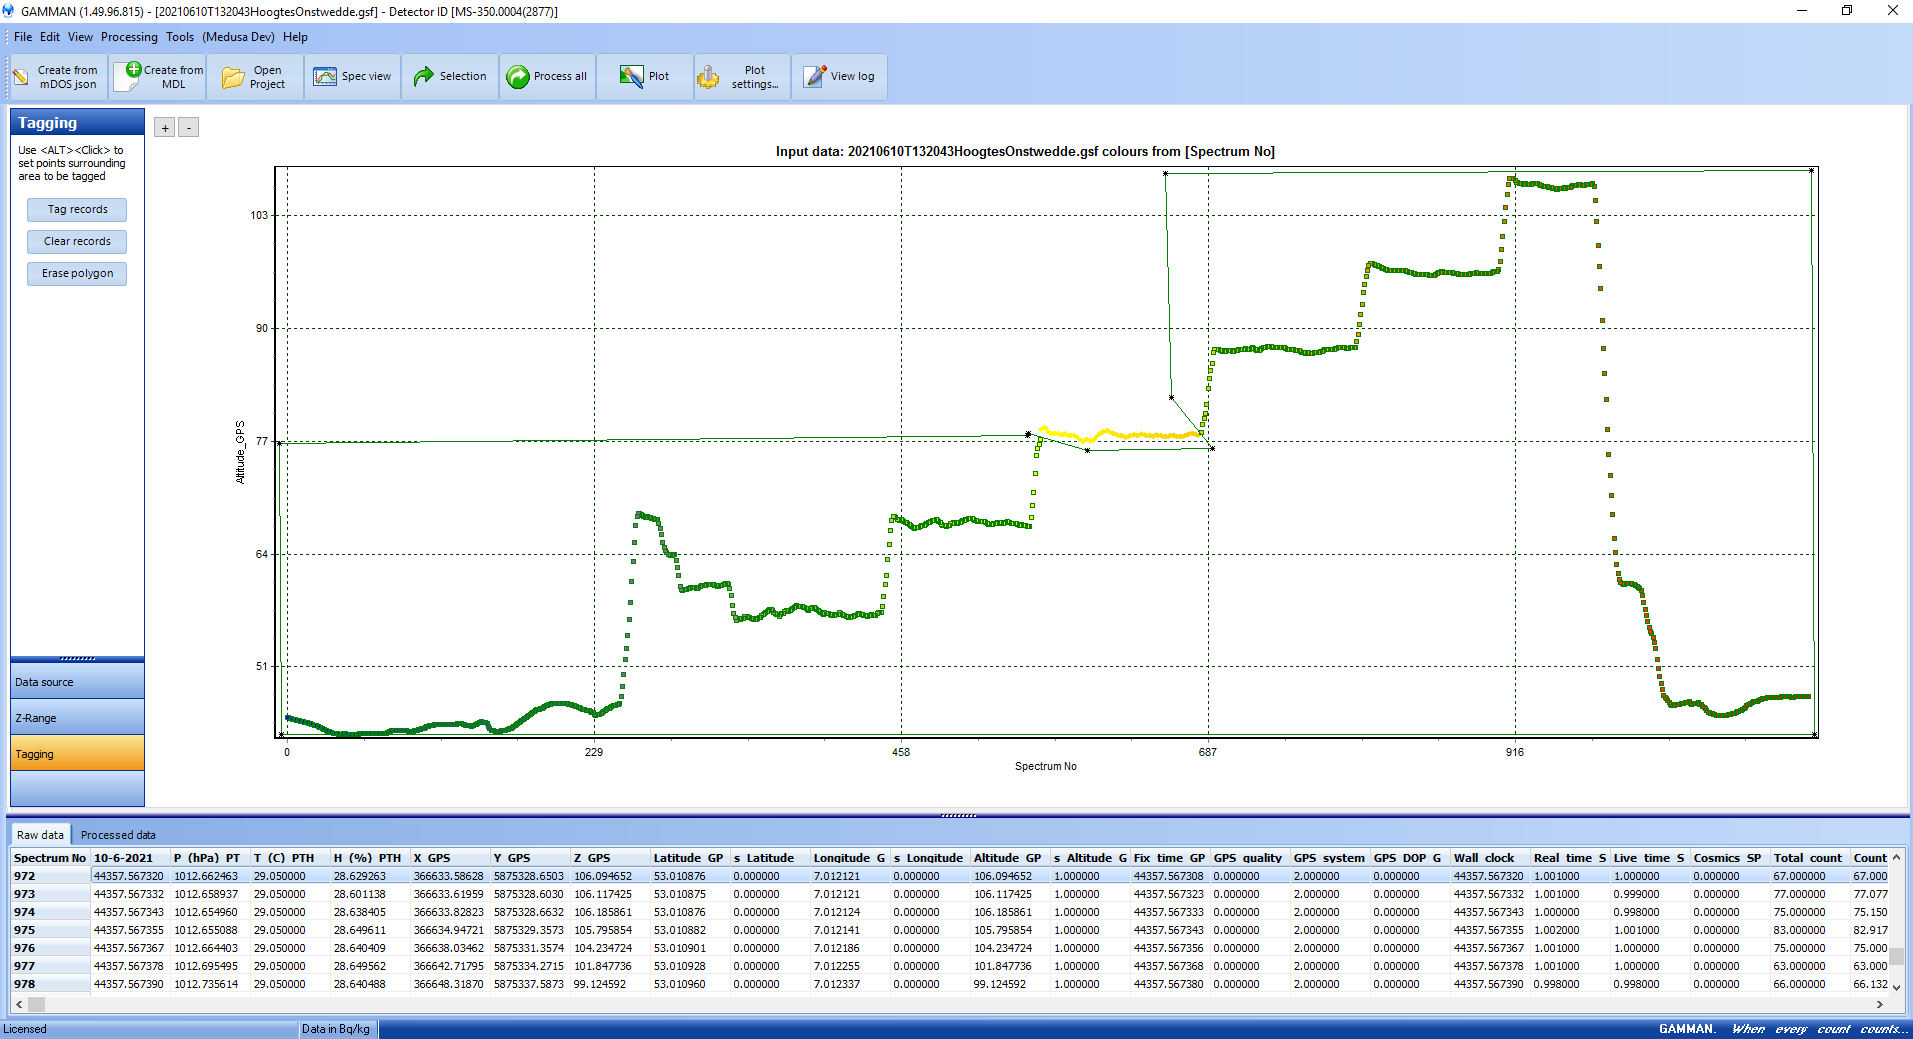Expand the Data source panel section

pyautogui.click(x=77, y=682)
